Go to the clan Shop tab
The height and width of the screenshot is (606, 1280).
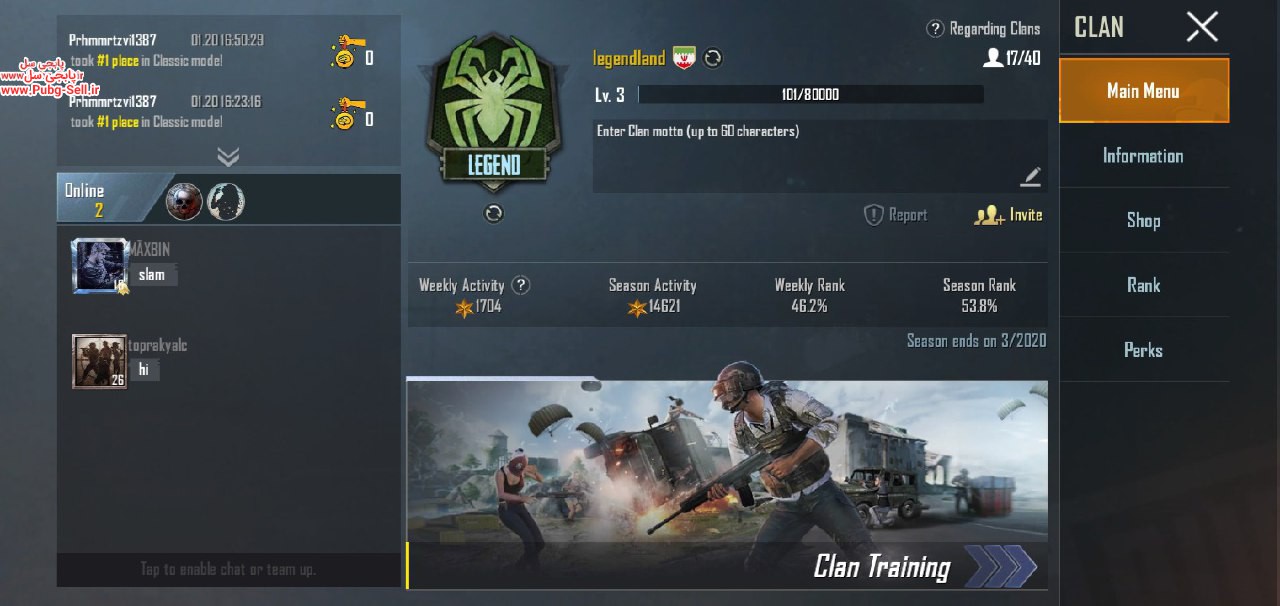pyautogui.click(x=1144, y=220)
